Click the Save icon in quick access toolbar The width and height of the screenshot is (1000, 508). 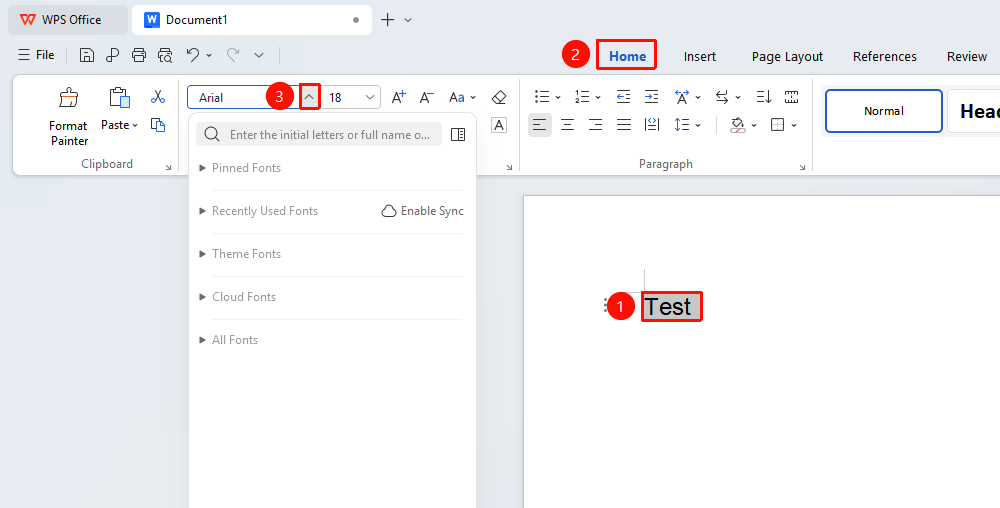87,55
